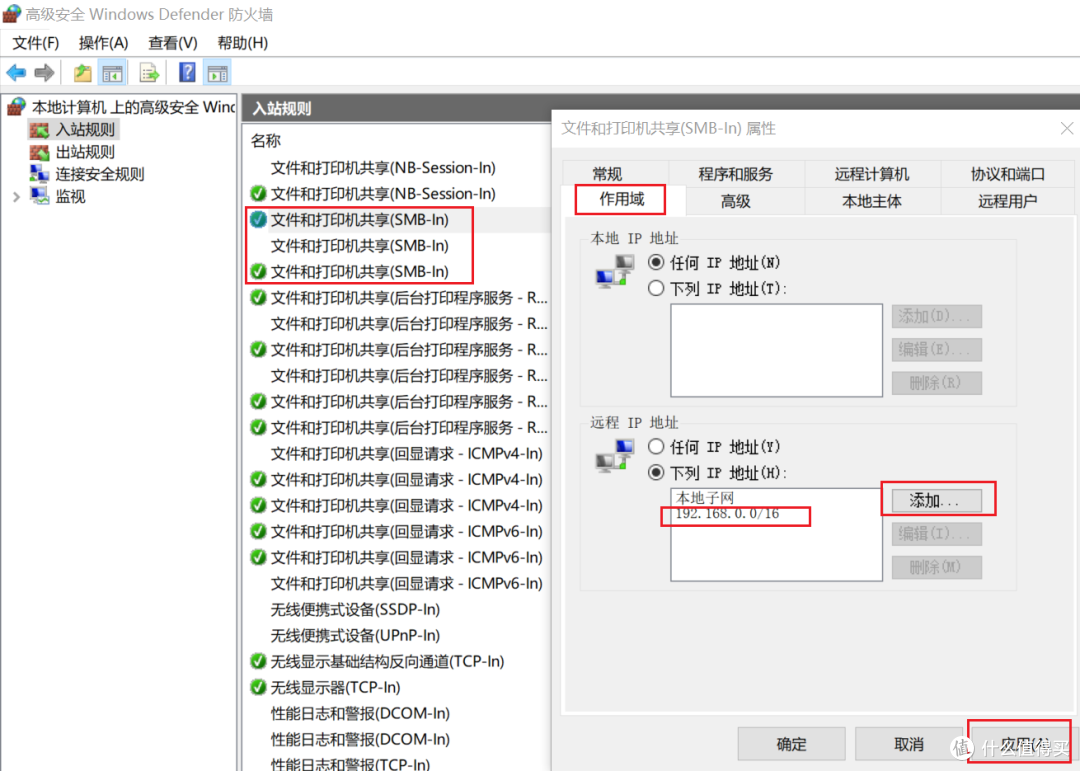Open the 操作(A) menu

click(x=103, y=43)
